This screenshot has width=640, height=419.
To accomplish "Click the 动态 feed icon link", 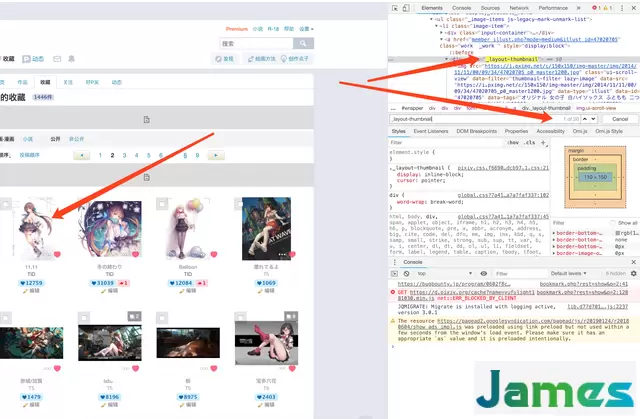I will (x=33, y=59).
